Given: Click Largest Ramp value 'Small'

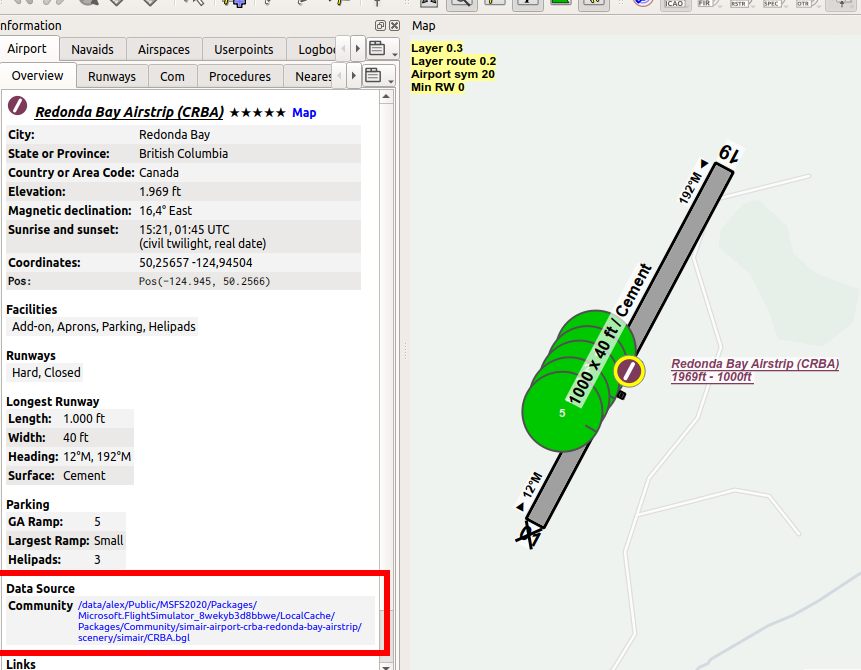Looking at the screenshot, I should click(x=109, y=541).
